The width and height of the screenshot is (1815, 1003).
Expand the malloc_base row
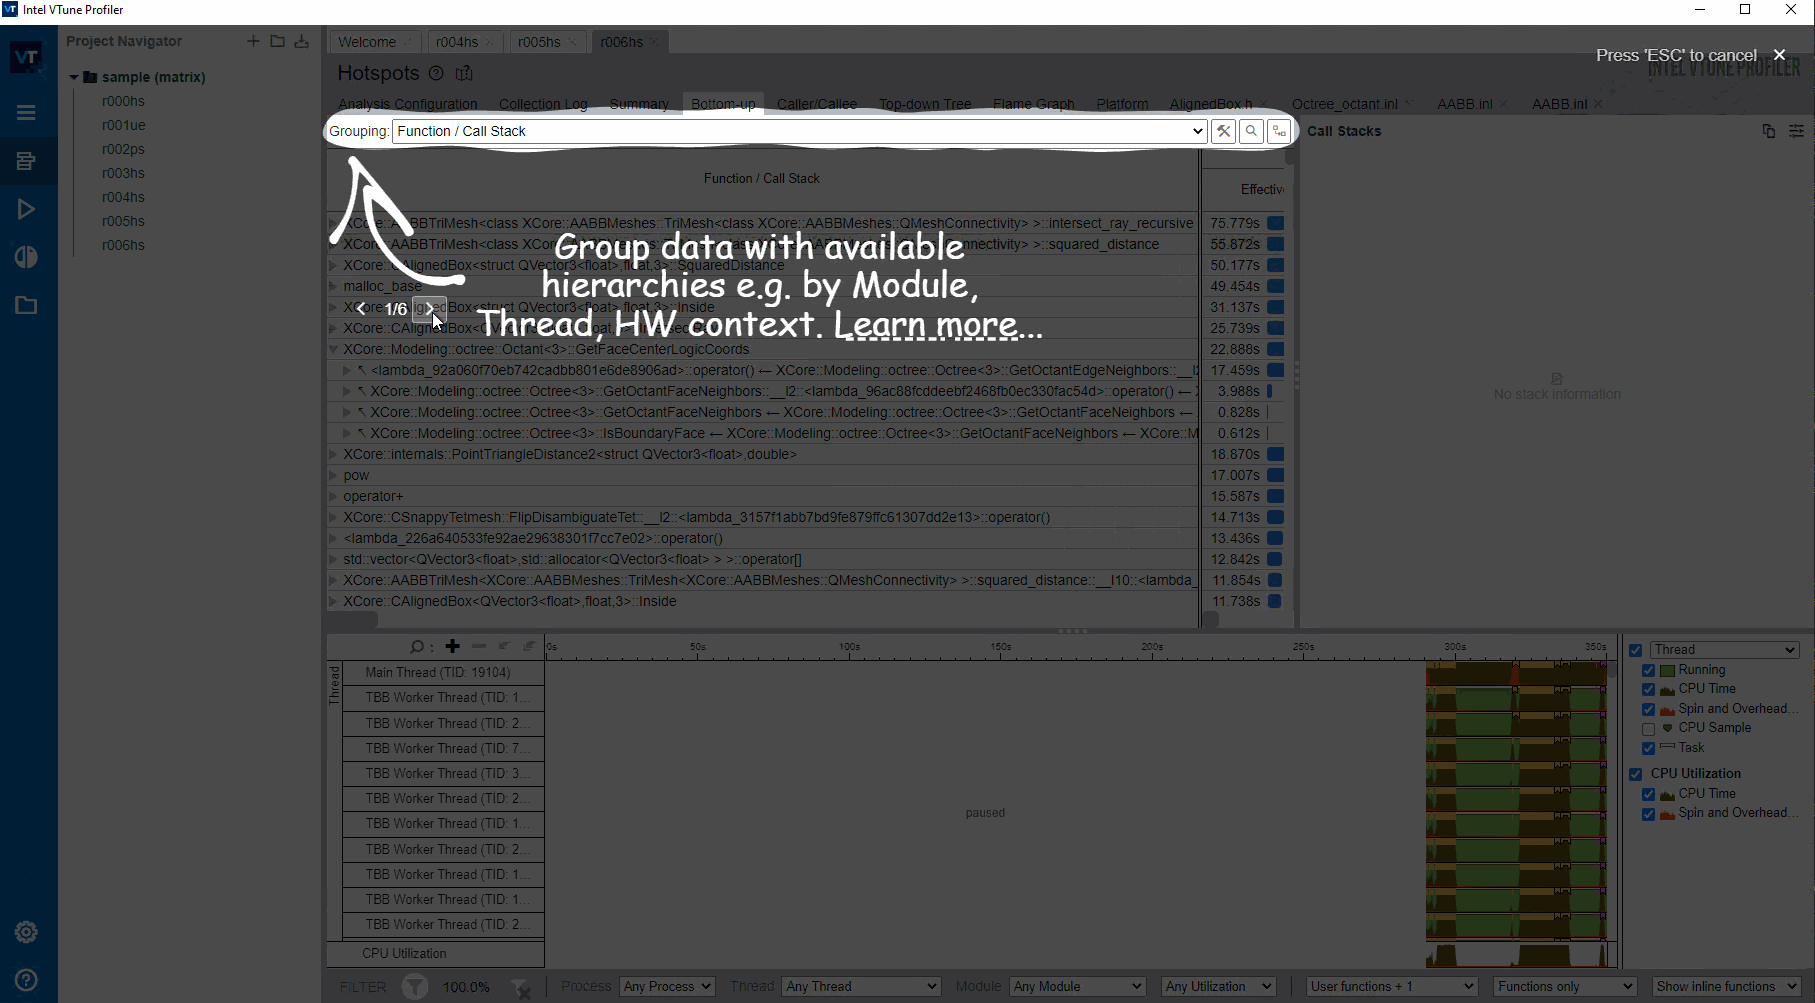pyautogui.click(x=334, y=286)
